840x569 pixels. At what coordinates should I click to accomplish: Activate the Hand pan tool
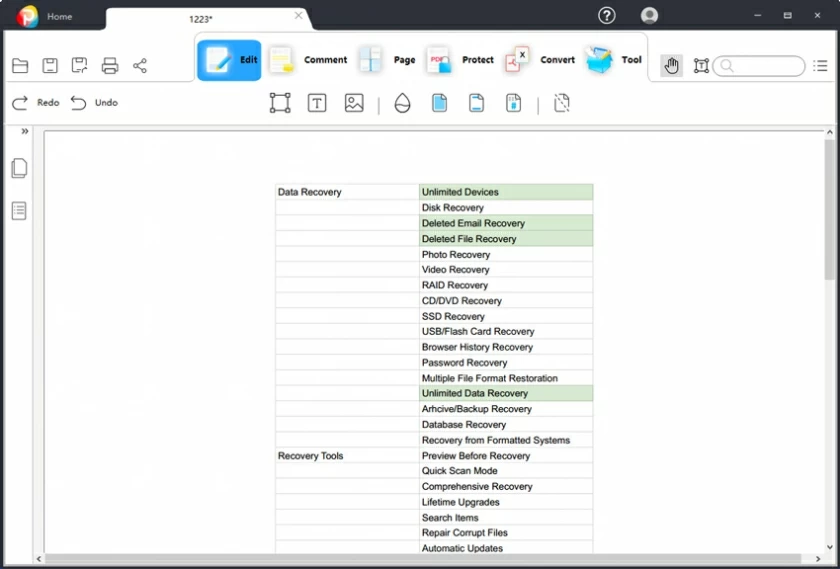tap(671, 66)
